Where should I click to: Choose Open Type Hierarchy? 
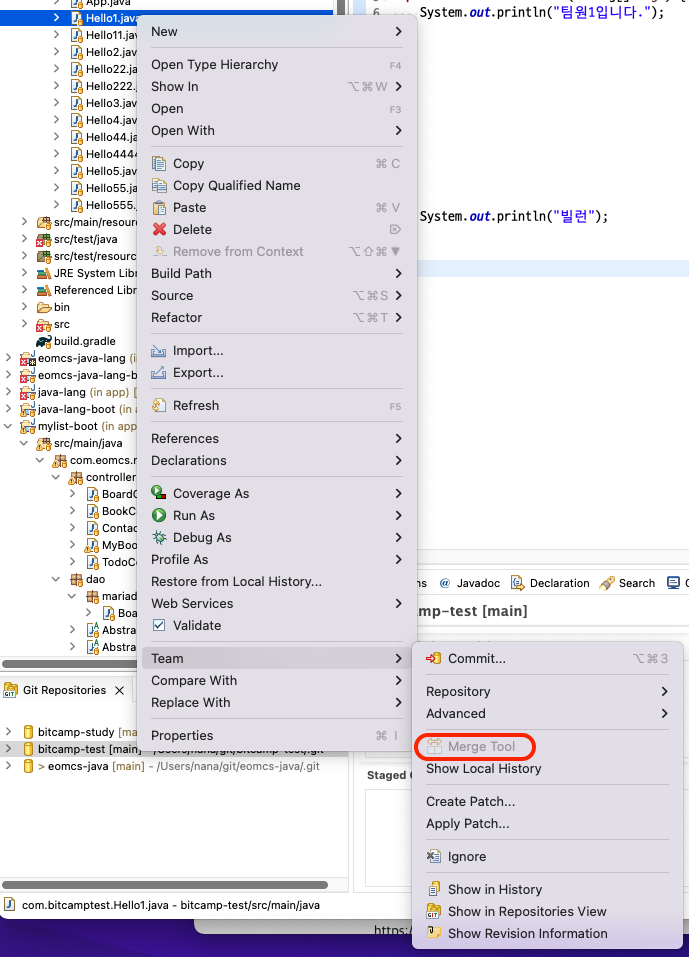[277, 65]
